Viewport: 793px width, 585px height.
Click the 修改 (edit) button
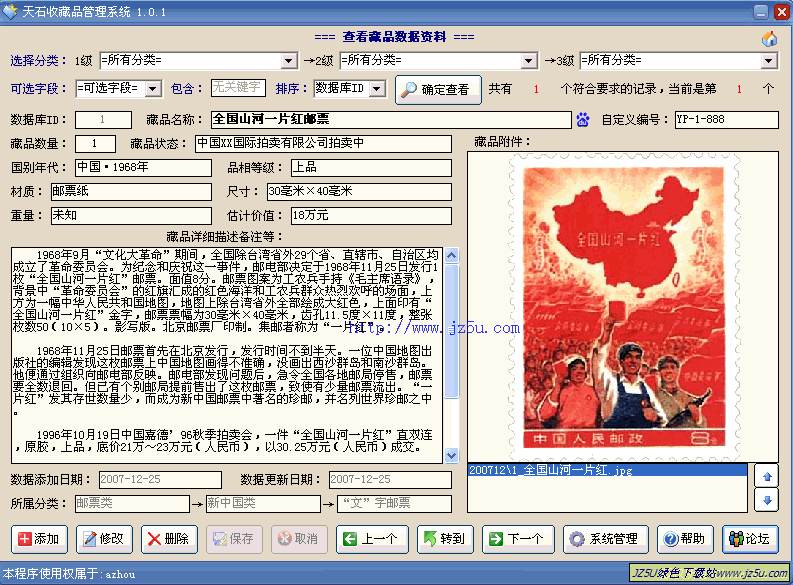pos(104,539)
